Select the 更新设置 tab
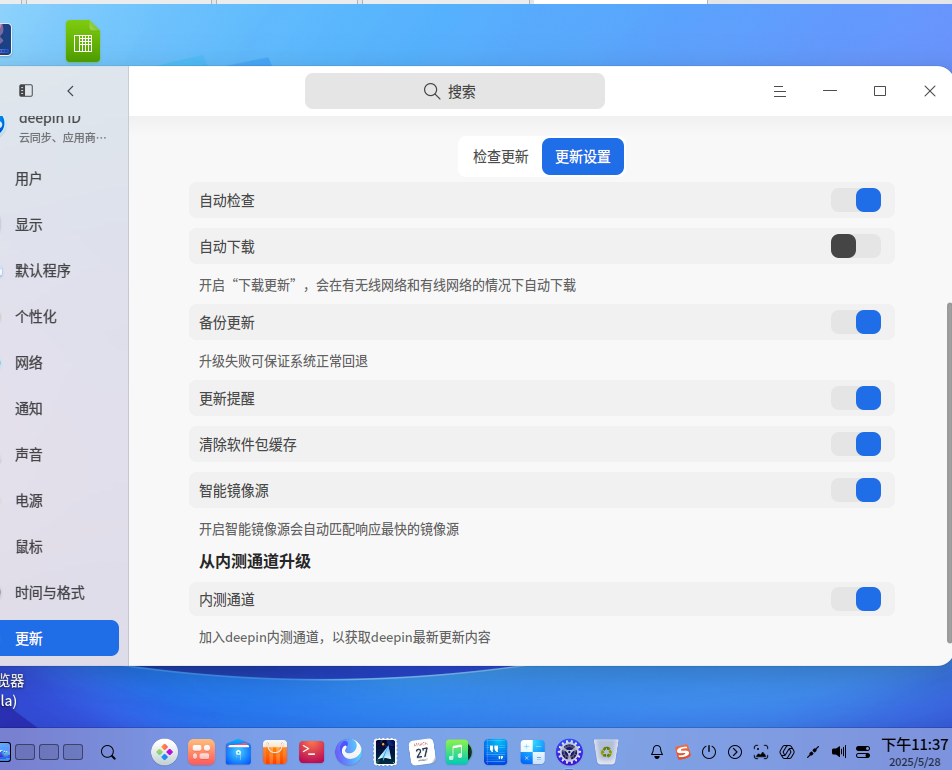This screenshot has height=770, width=952. tap(583, 157)
